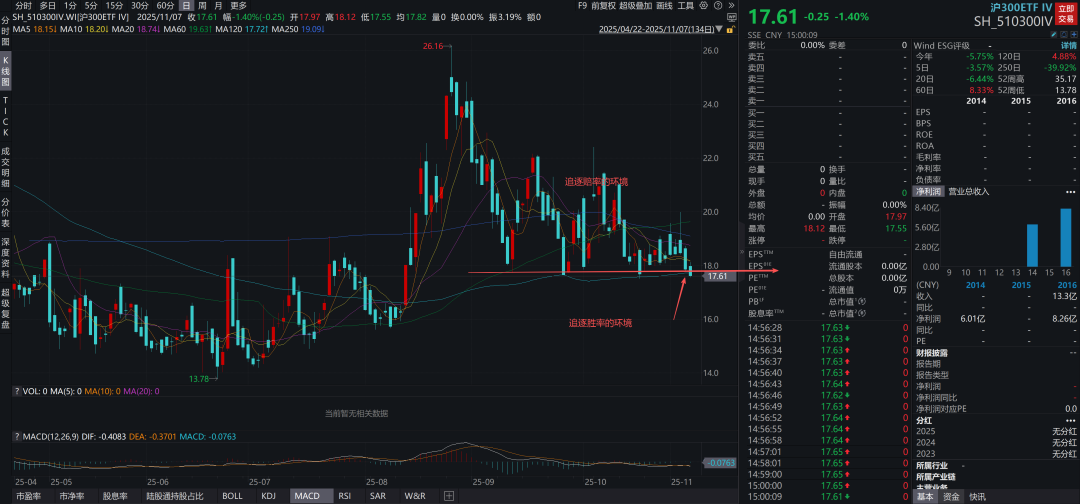
Task: Open the chart settings gear icon
Action: point(703,6)
